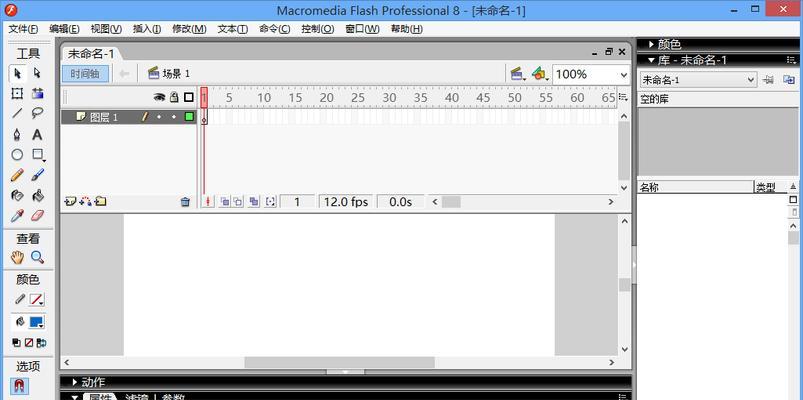
Task: Select the Oval tool
Action: tap(17, 155)
